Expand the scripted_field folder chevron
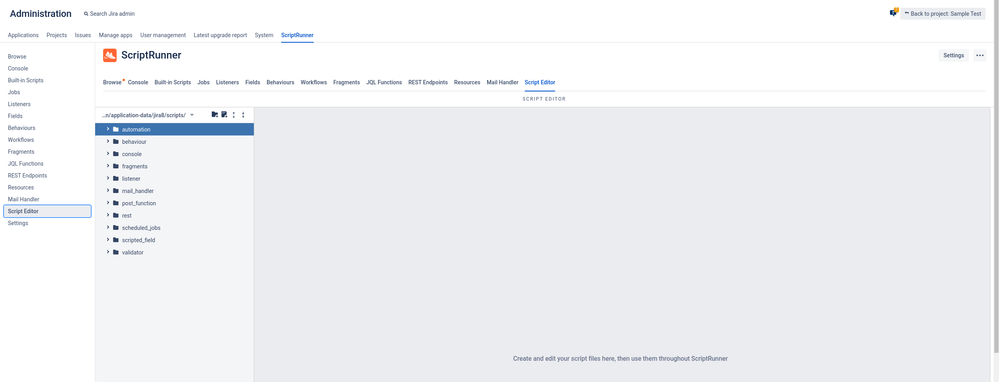 tap(108, 240)
